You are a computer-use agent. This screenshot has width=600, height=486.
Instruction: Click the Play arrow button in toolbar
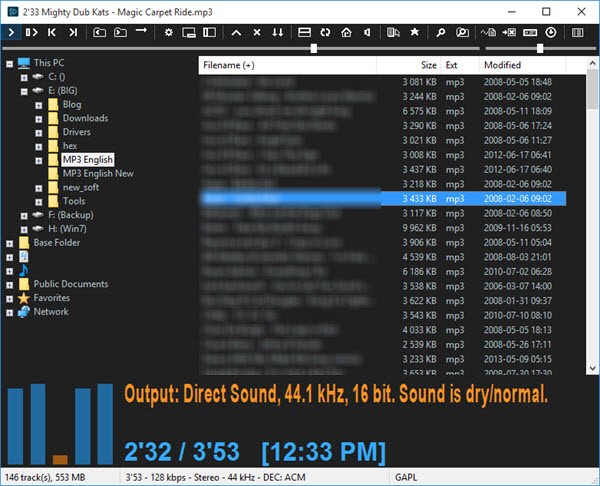(x=11, y=33)
